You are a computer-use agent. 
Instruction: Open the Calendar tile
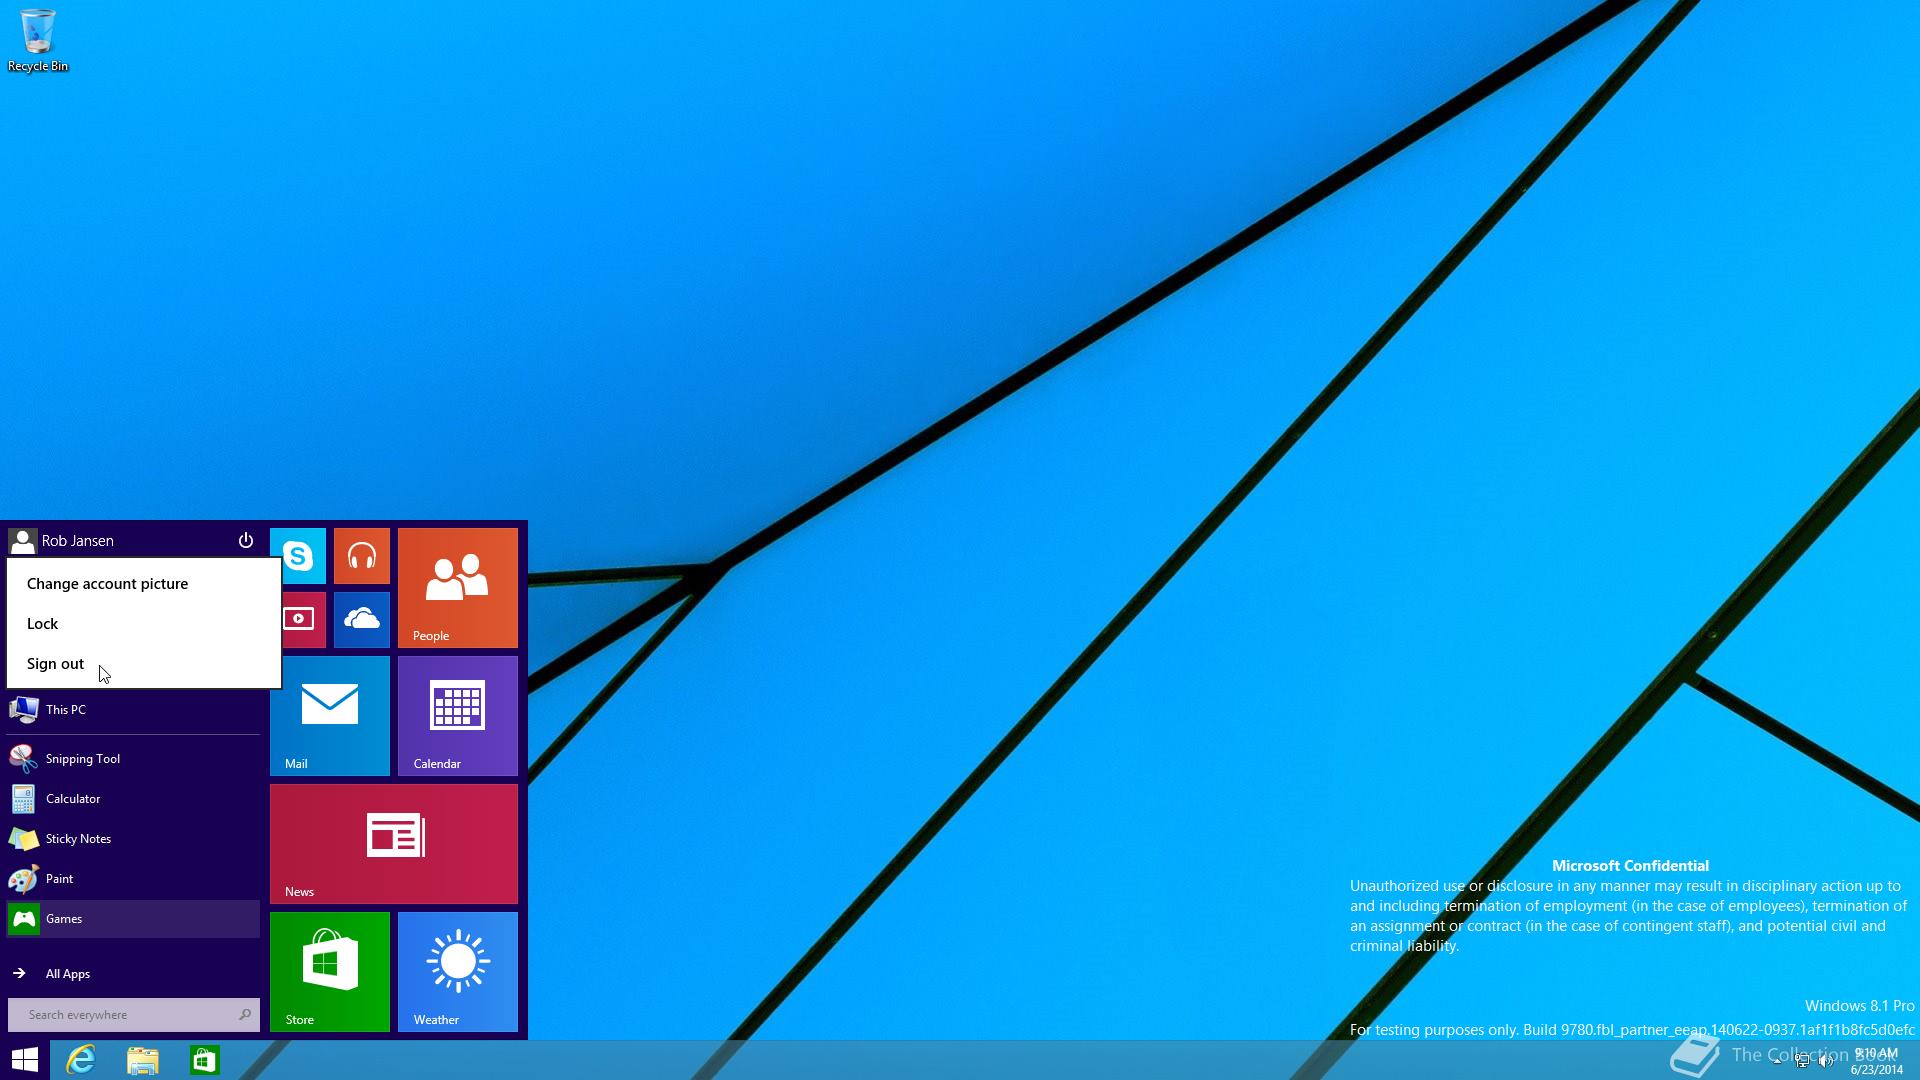pyautogui.click(x=458, y=716)
